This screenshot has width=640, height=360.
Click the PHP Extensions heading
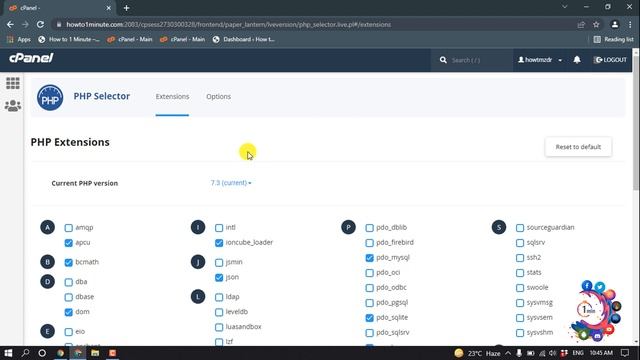70,142
